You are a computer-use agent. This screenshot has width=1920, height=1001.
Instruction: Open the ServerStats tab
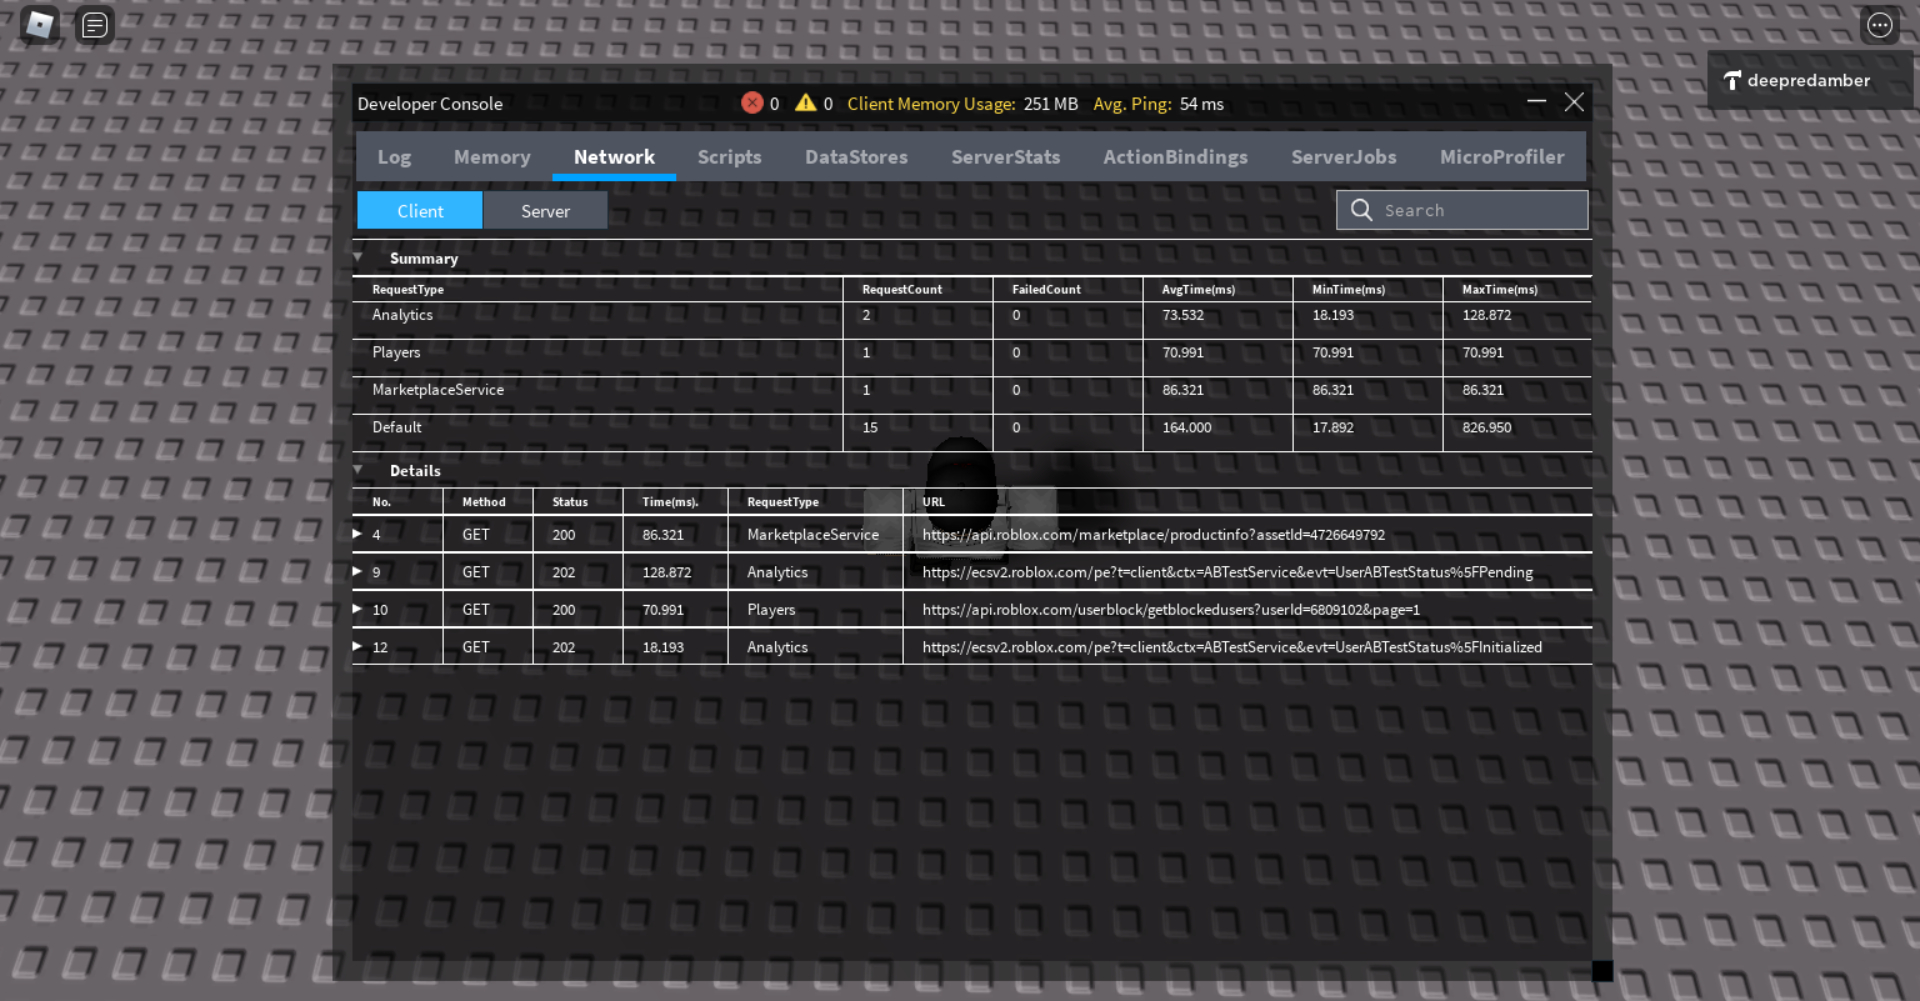(x=1005, y=157)
